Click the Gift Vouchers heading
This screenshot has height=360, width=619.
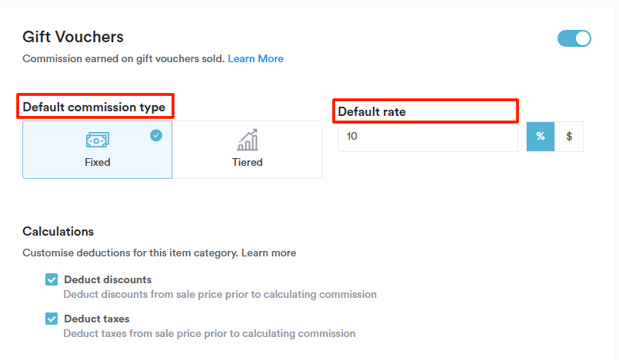(73, 37)
